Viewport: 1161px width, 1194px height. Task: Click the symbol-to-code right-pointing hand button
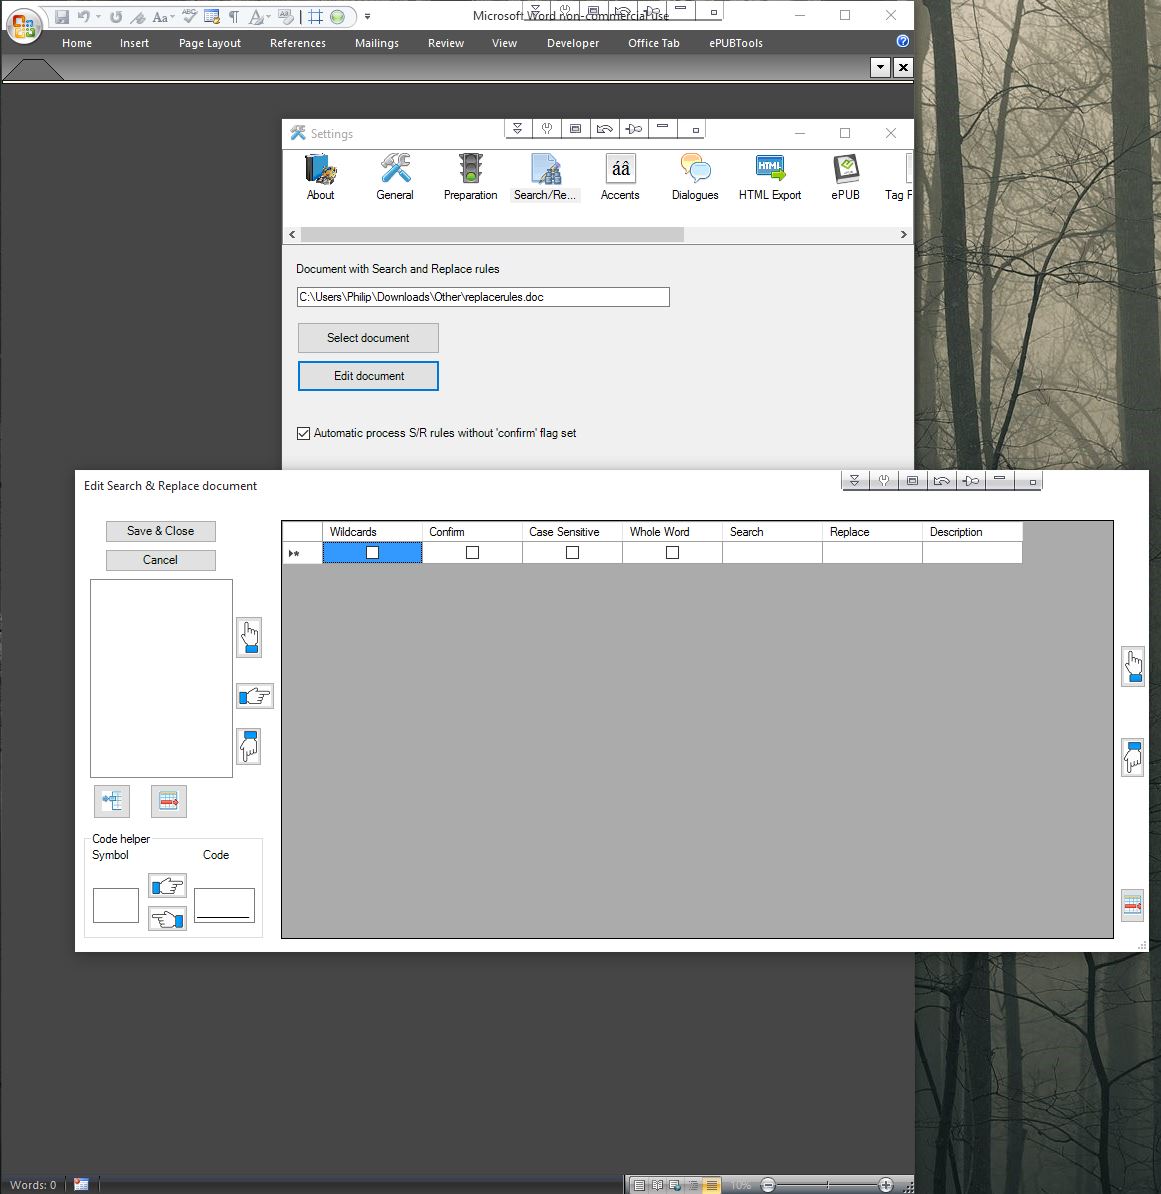(167, 886)
